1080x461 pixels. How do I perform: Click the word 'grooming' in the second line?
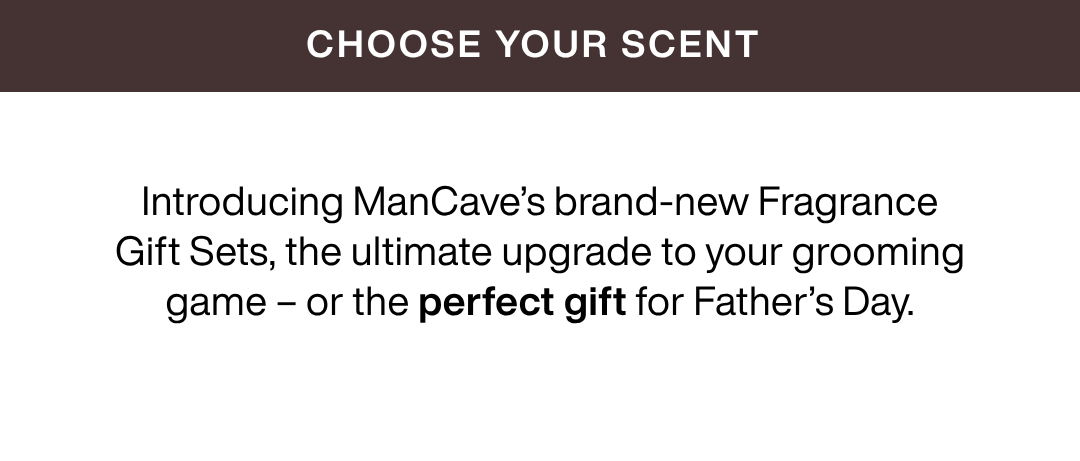pos(878,253)
